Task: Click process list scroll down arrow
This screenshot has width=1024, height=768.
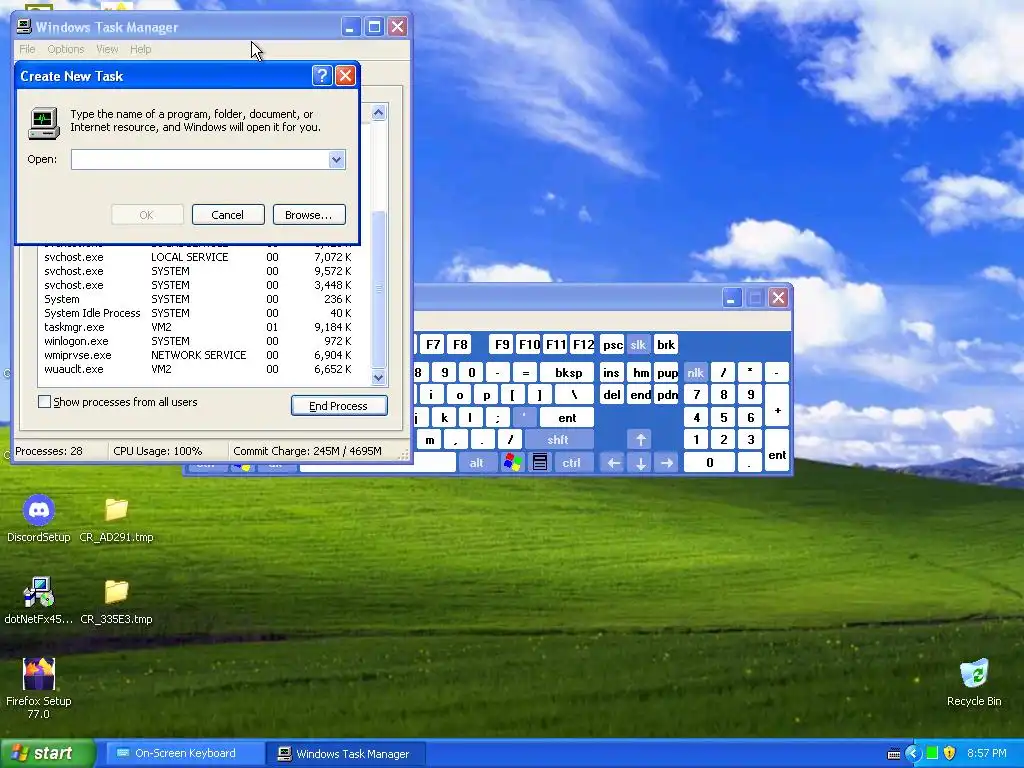Action: (x=378, y=377)
